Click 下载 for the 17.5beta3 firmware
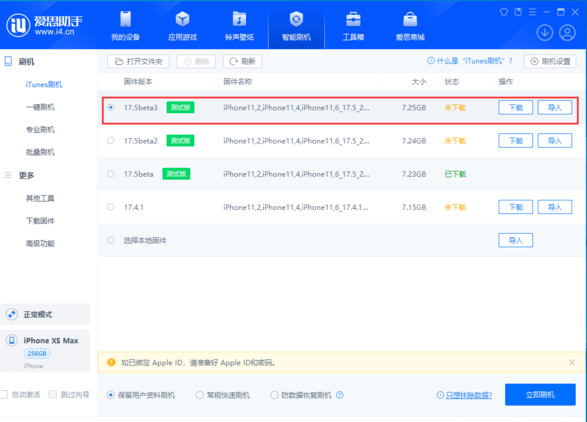587x422 pixels. click(515, 107)
